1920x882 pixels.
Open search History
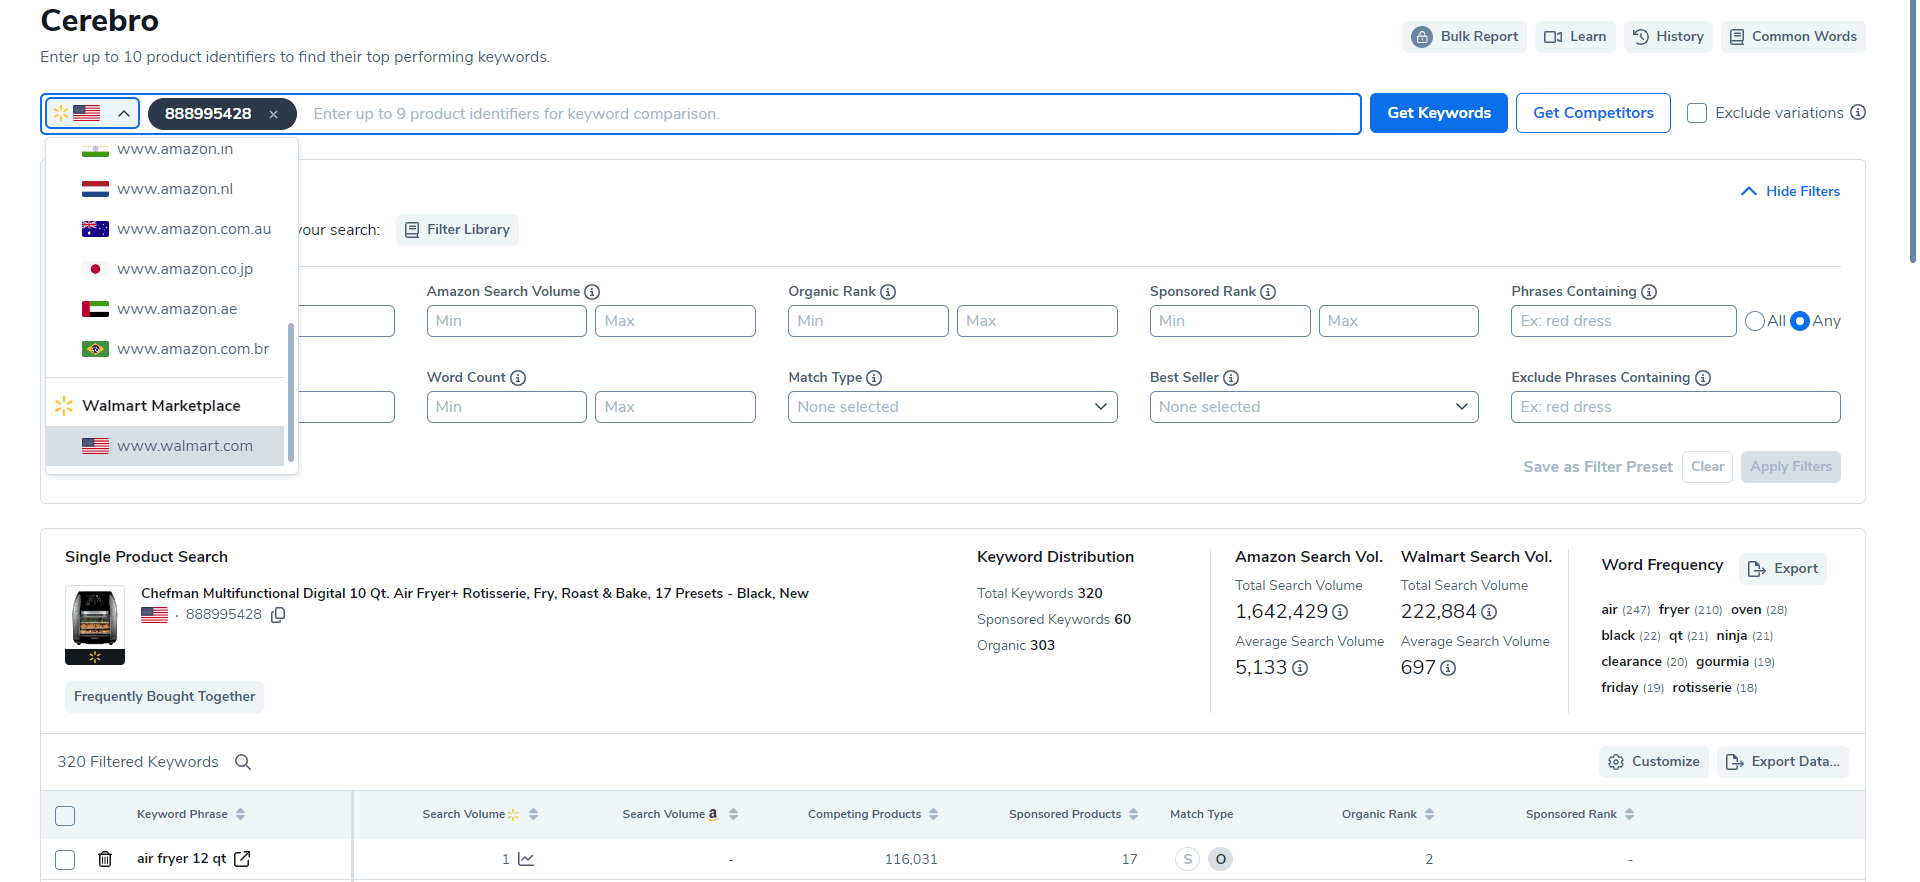click(x=1668, y=37)
